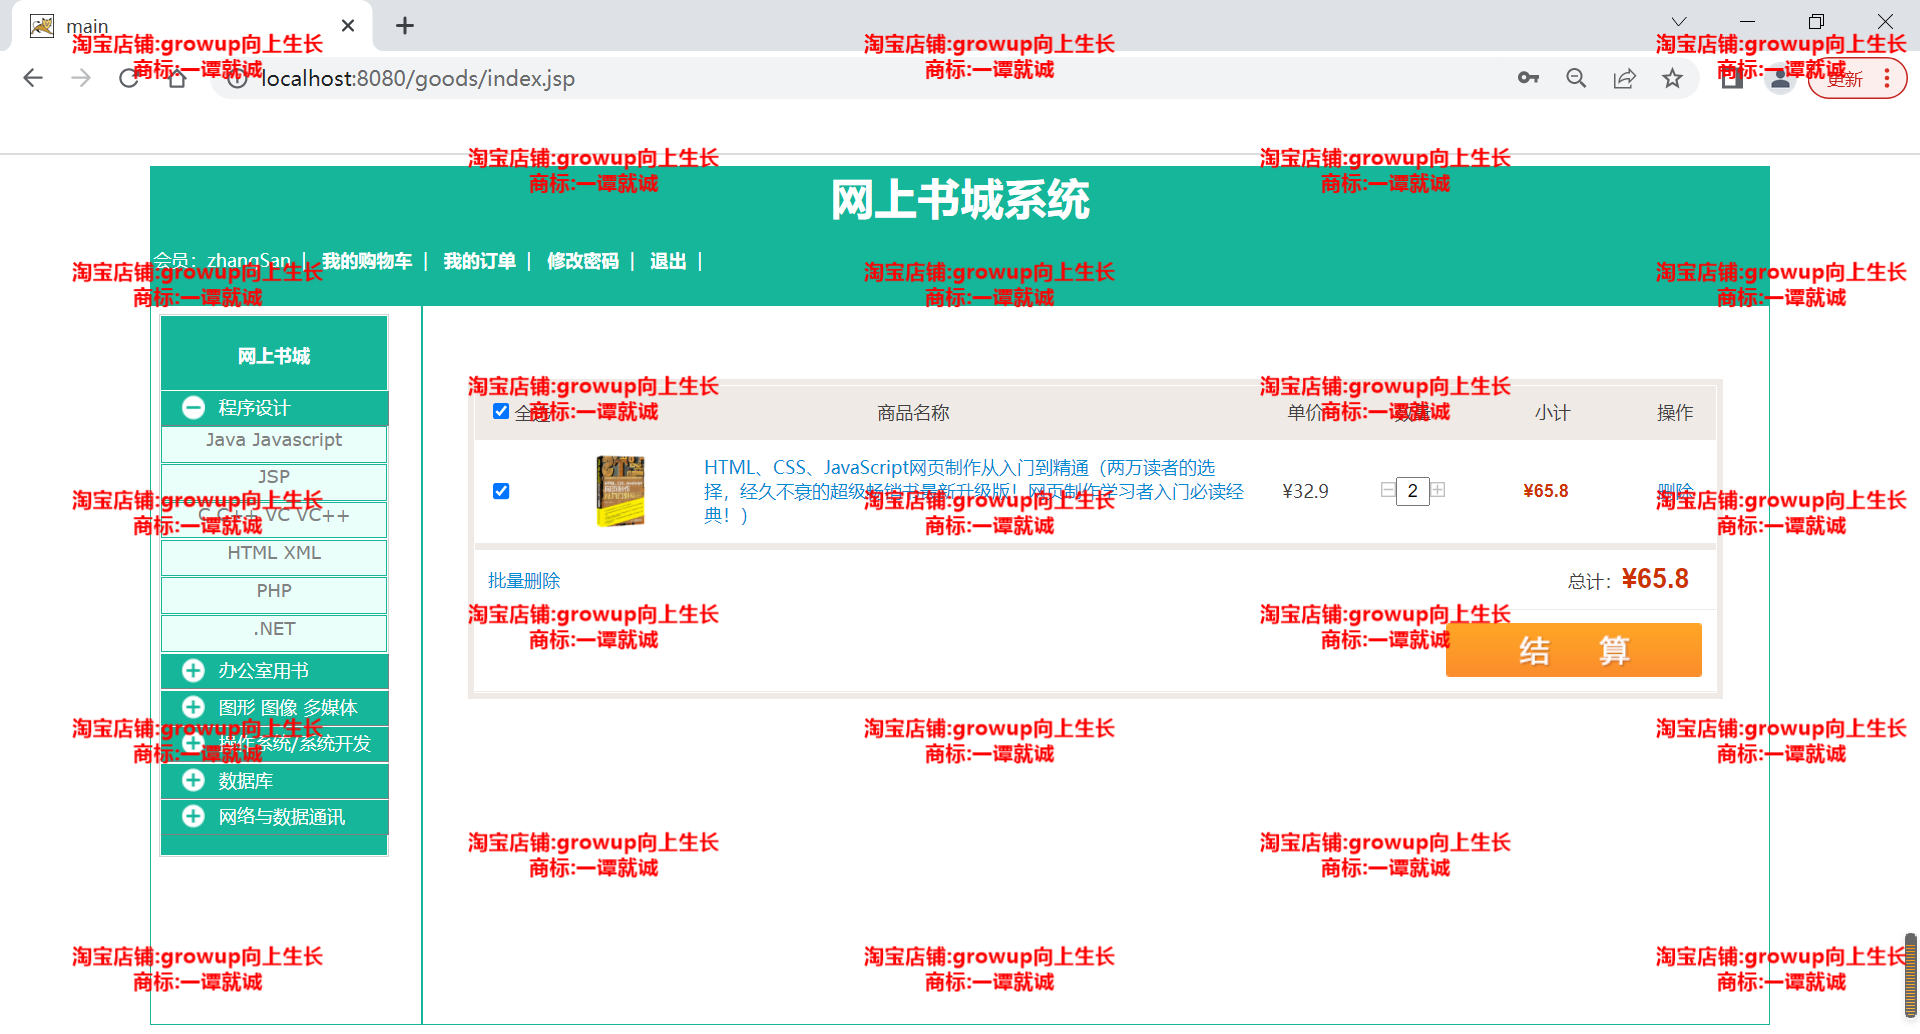Click the minus icon to decrease book quantity

[x=1387, y=490]
